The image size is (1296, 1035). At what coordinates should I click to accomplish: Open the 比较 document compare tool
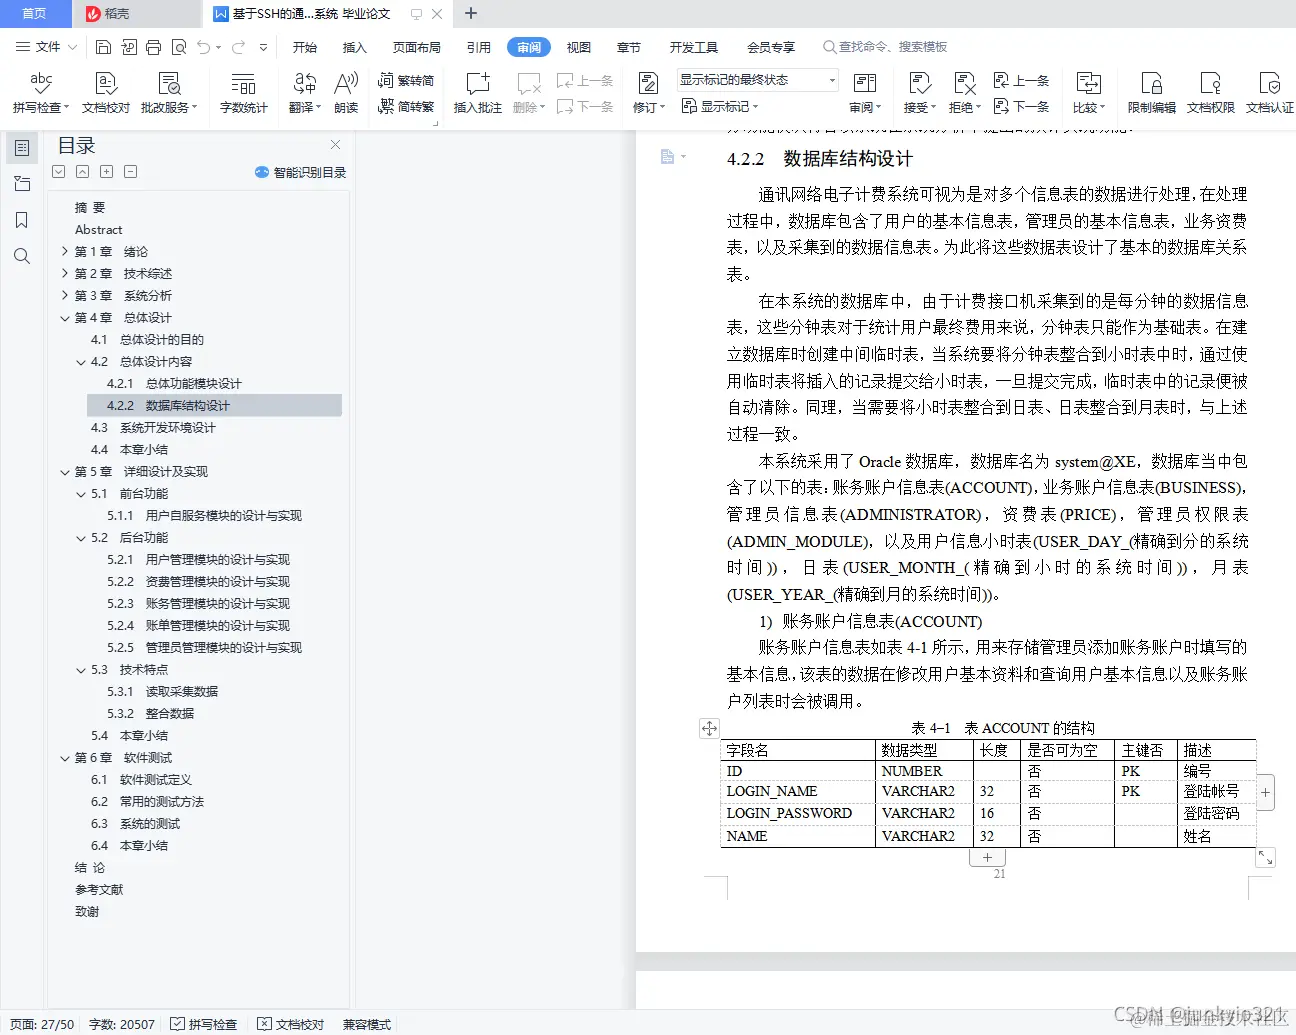coord(1090,93)
